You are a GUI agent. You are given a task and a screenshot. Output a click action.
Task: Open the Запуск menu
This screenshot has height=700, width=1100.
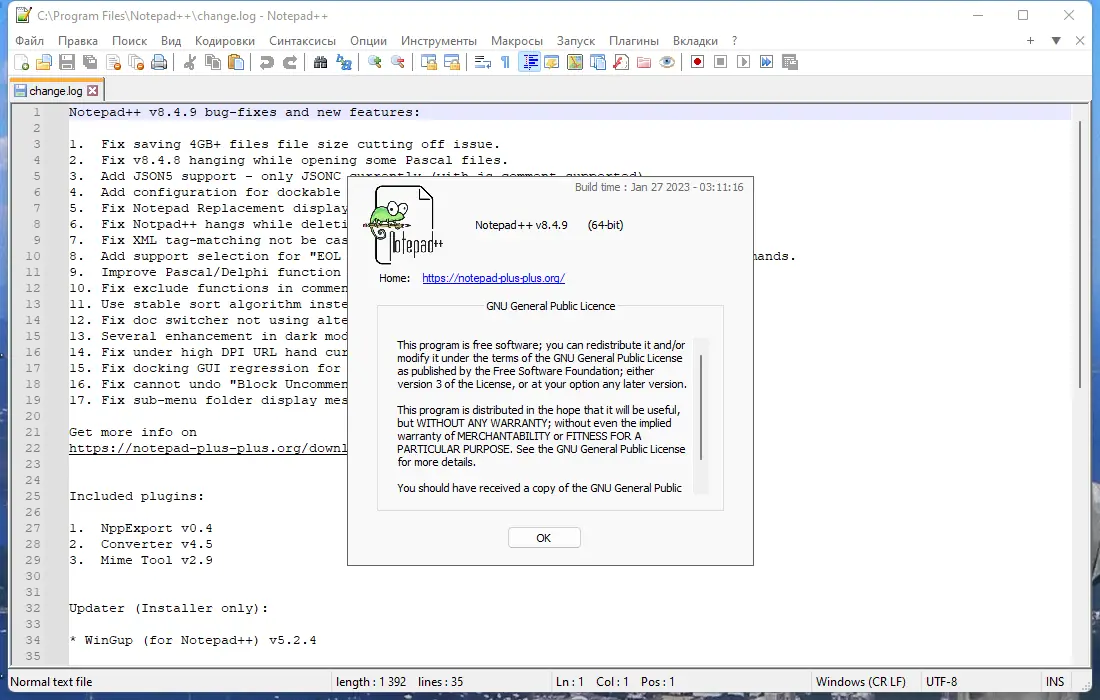point(576,41)
